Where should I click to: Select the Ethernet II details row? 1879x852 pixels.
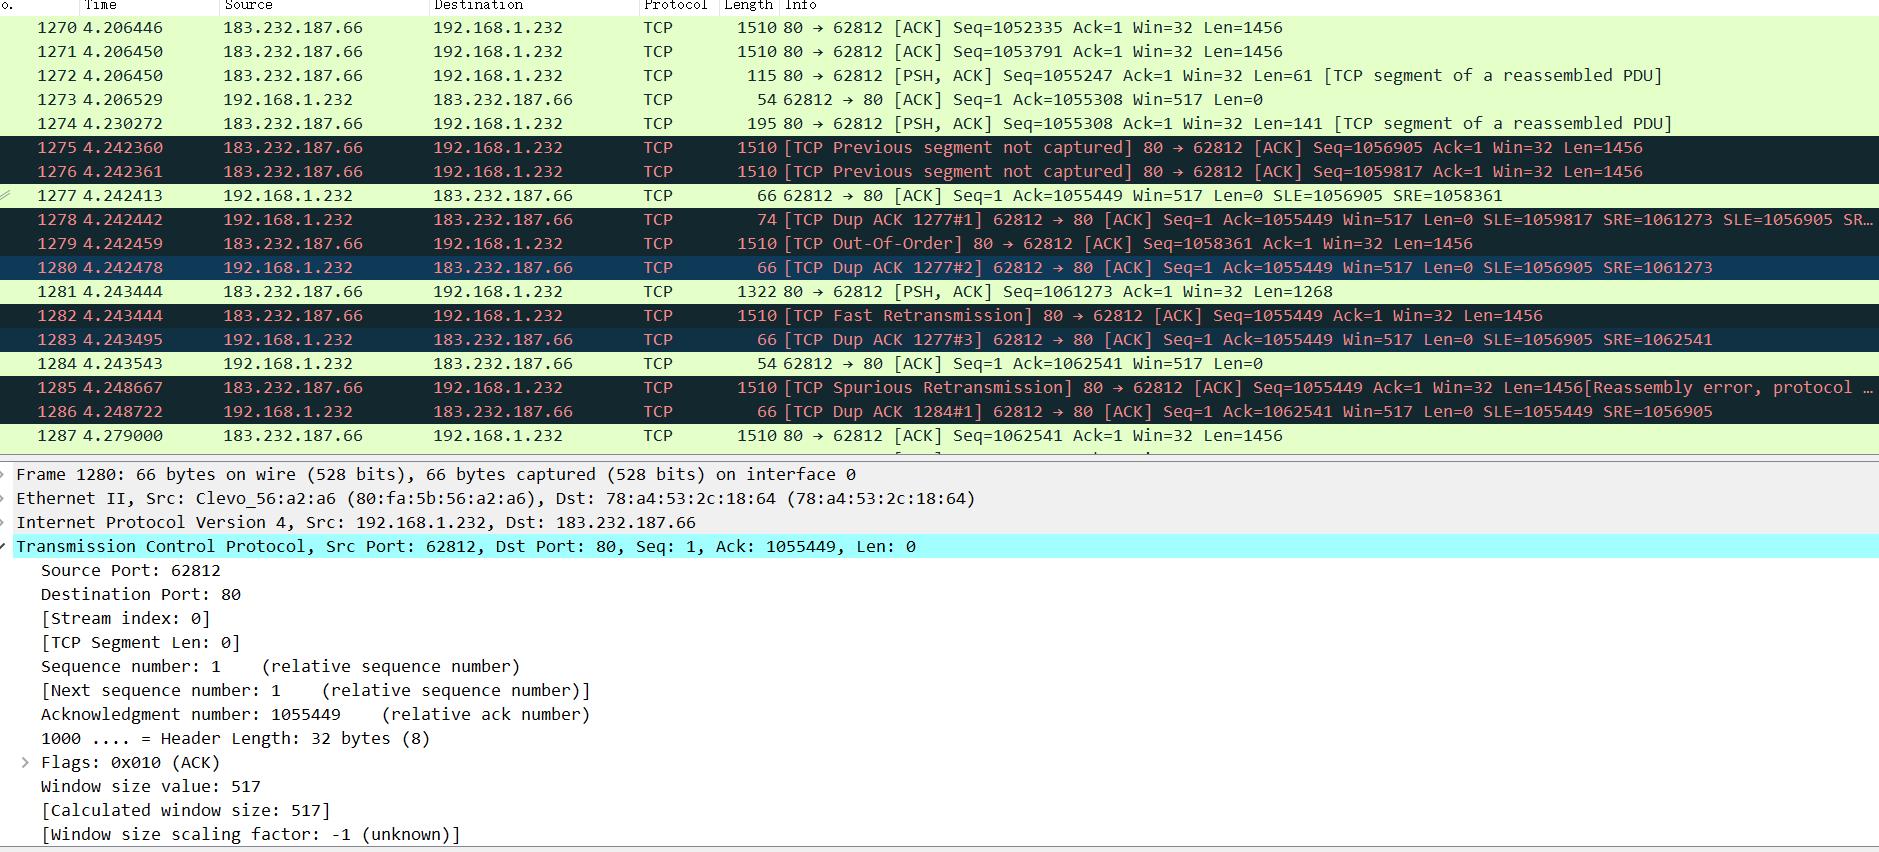939,499
